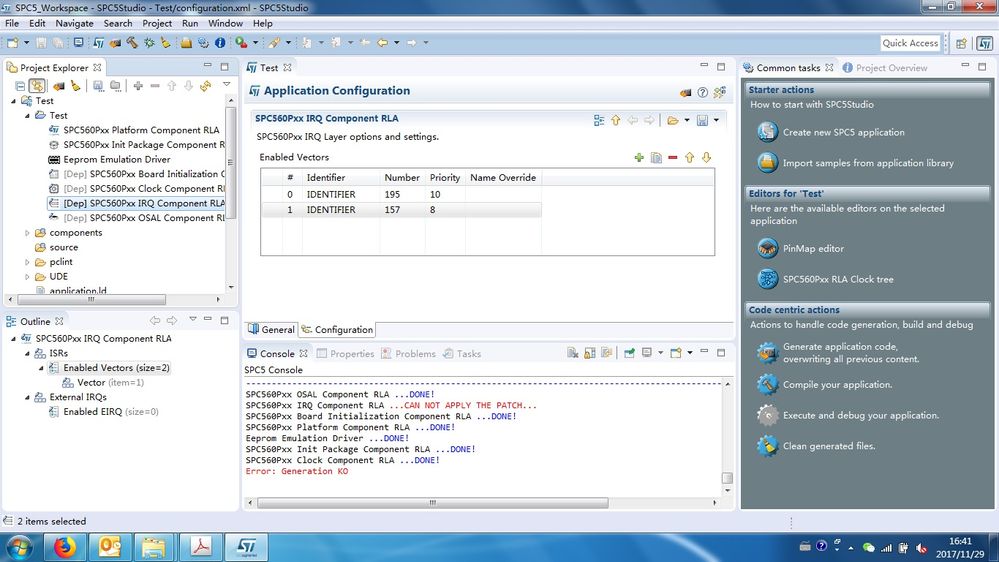Image resolution: width=999 pixels, height=562 pixels.
Task: Toggle Link with Editor in Project Explorer
Action: coord(37,85)
